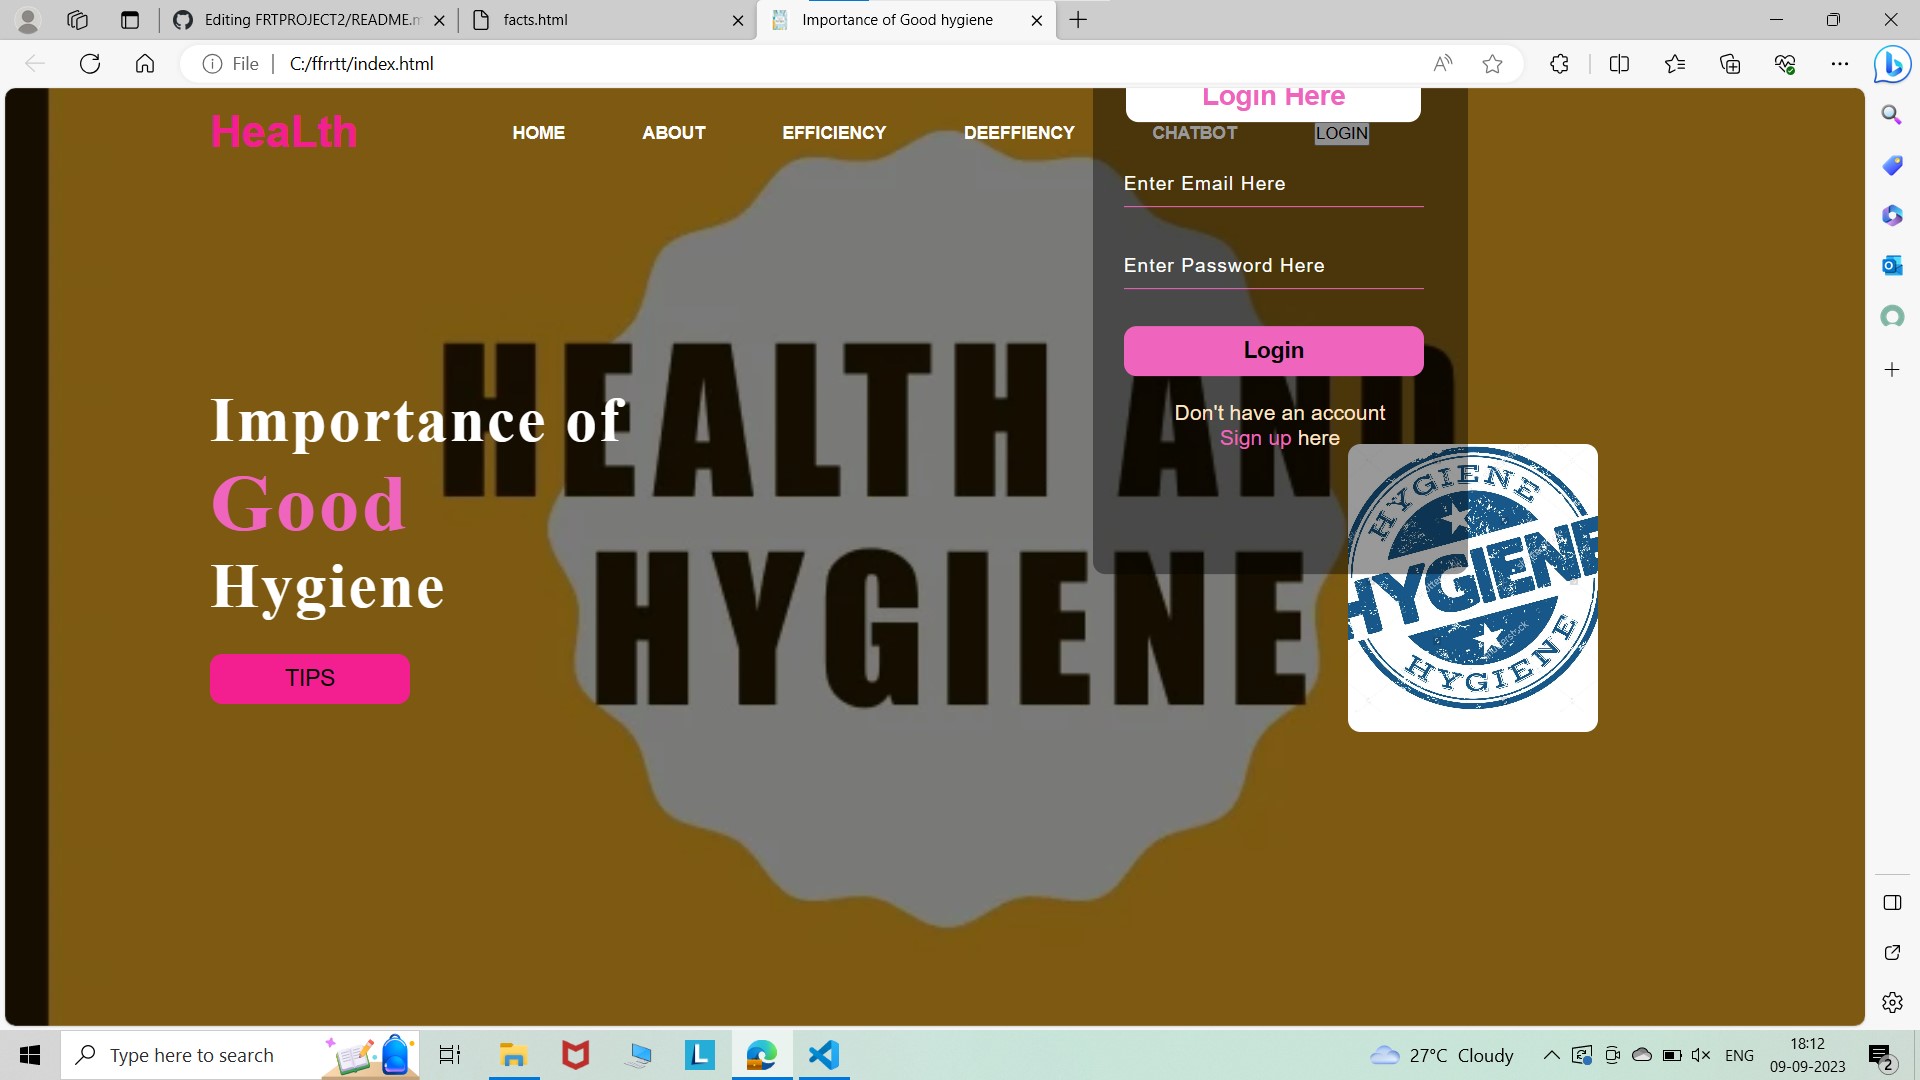The width and height of the screenshot is (1920, 1080).
Task: Open the ABOUT navigation item
Action: [673, 133]
